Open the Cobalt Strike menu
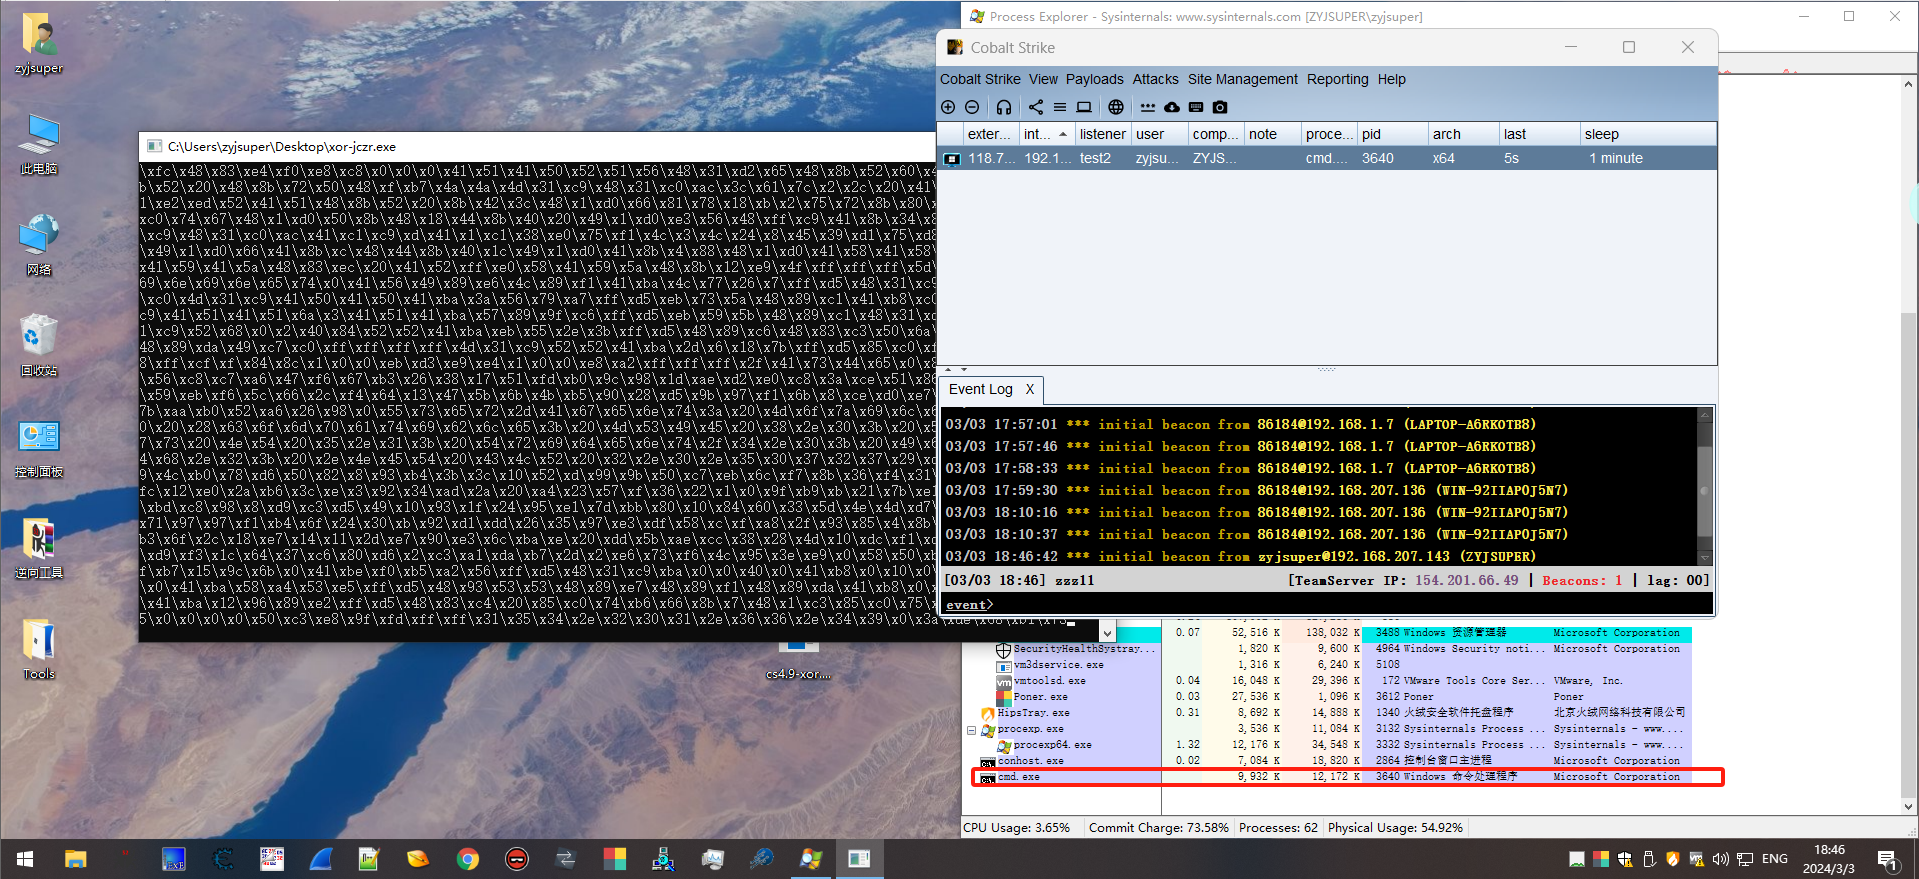1919x879 pixels. tap(980, 79)
